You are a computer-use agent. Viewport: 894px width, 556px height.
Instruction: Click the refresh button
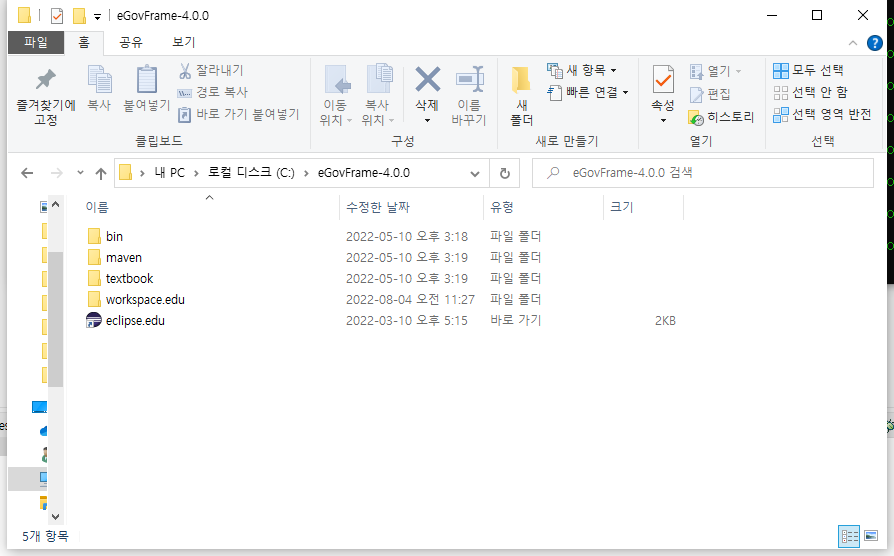tap(505, 173)
